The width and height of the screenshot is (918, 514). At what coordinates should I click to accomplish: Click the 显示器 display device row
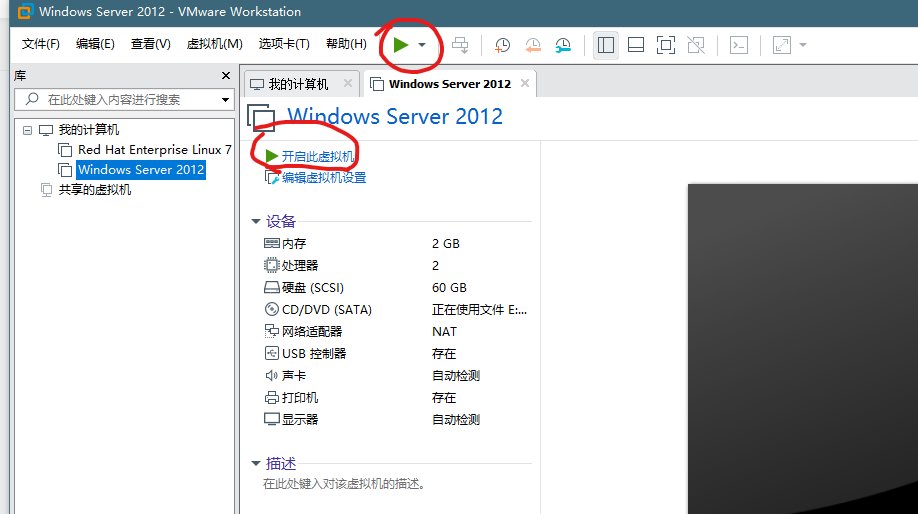tap(396, 420)
